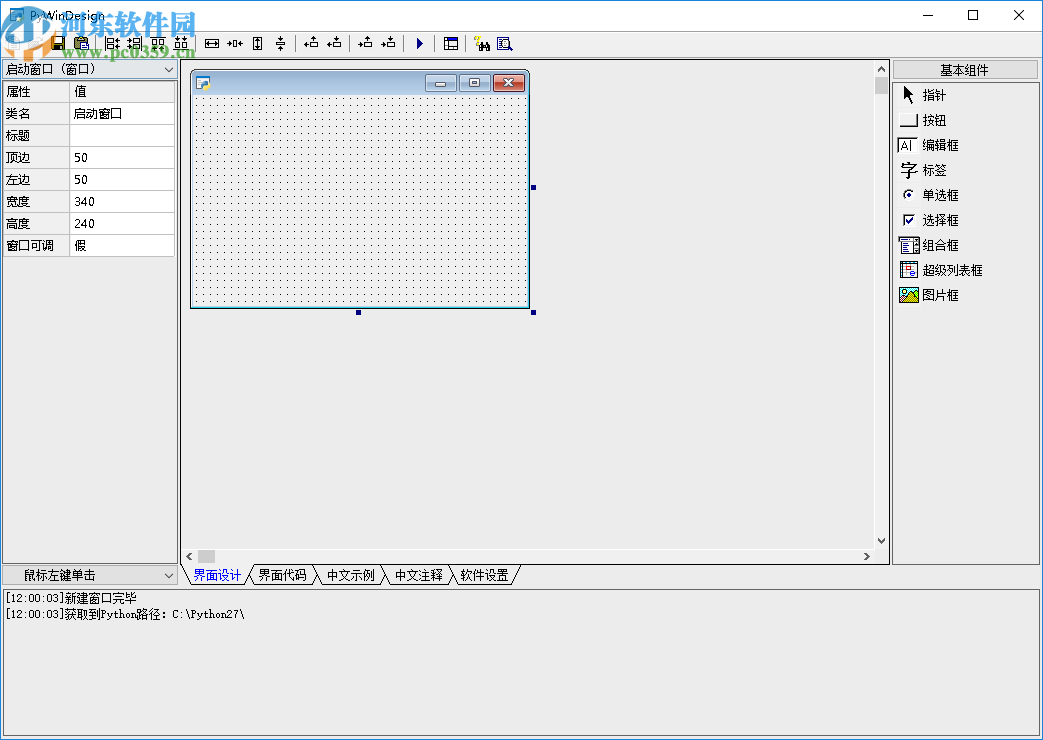
Task: Select the 标签 label component
Action: [923, 170]
